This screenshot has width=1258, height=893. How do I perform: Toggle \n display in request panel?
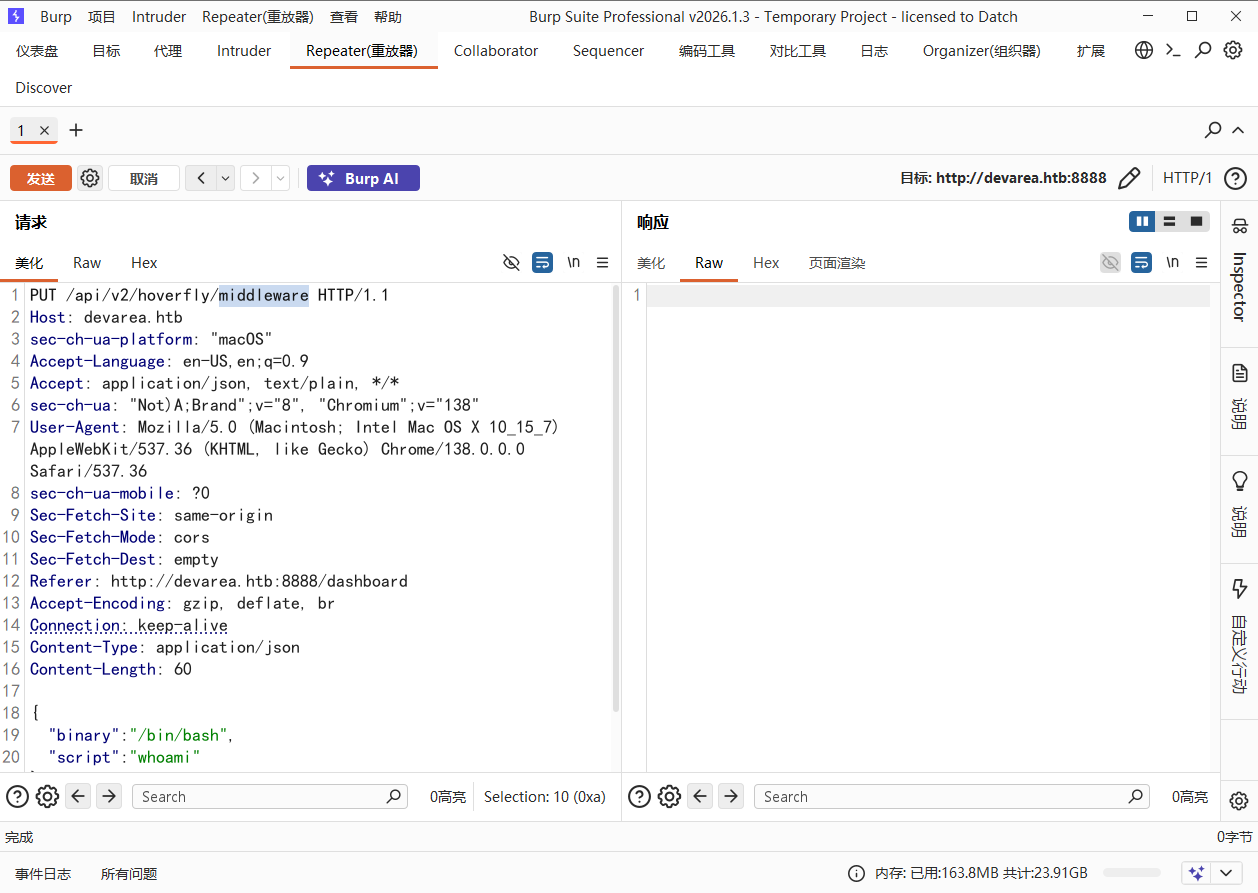574,262
